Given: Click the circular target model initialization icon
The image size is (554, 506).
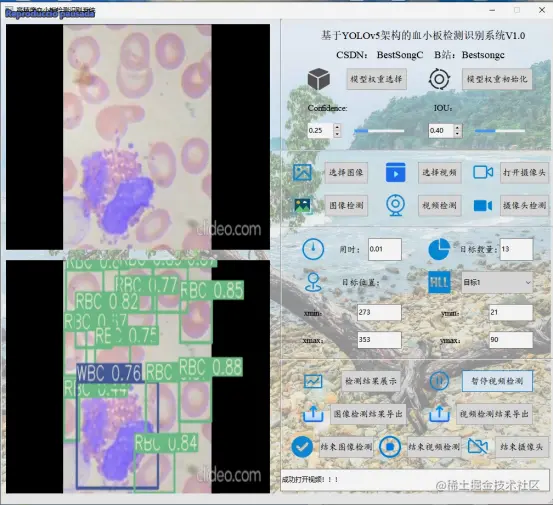Looking at the screenshot, I should [439, 79].
